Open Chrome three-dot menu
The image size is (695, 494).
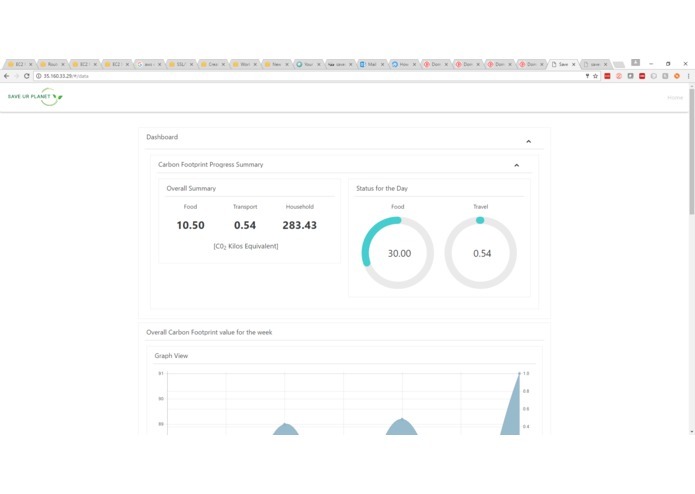688,76
